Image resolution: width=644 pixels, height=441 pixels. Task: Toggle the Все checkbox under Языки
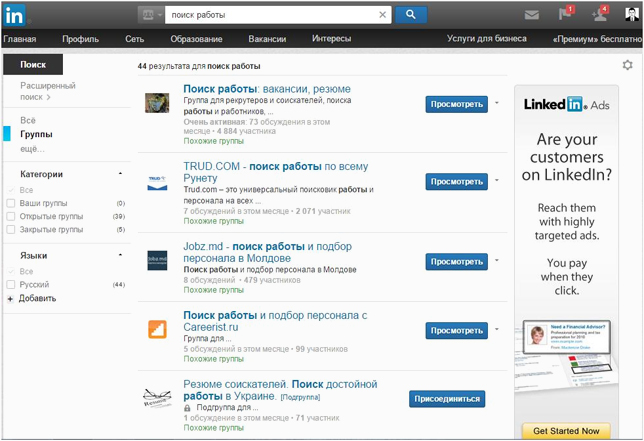tap(11, 271)
